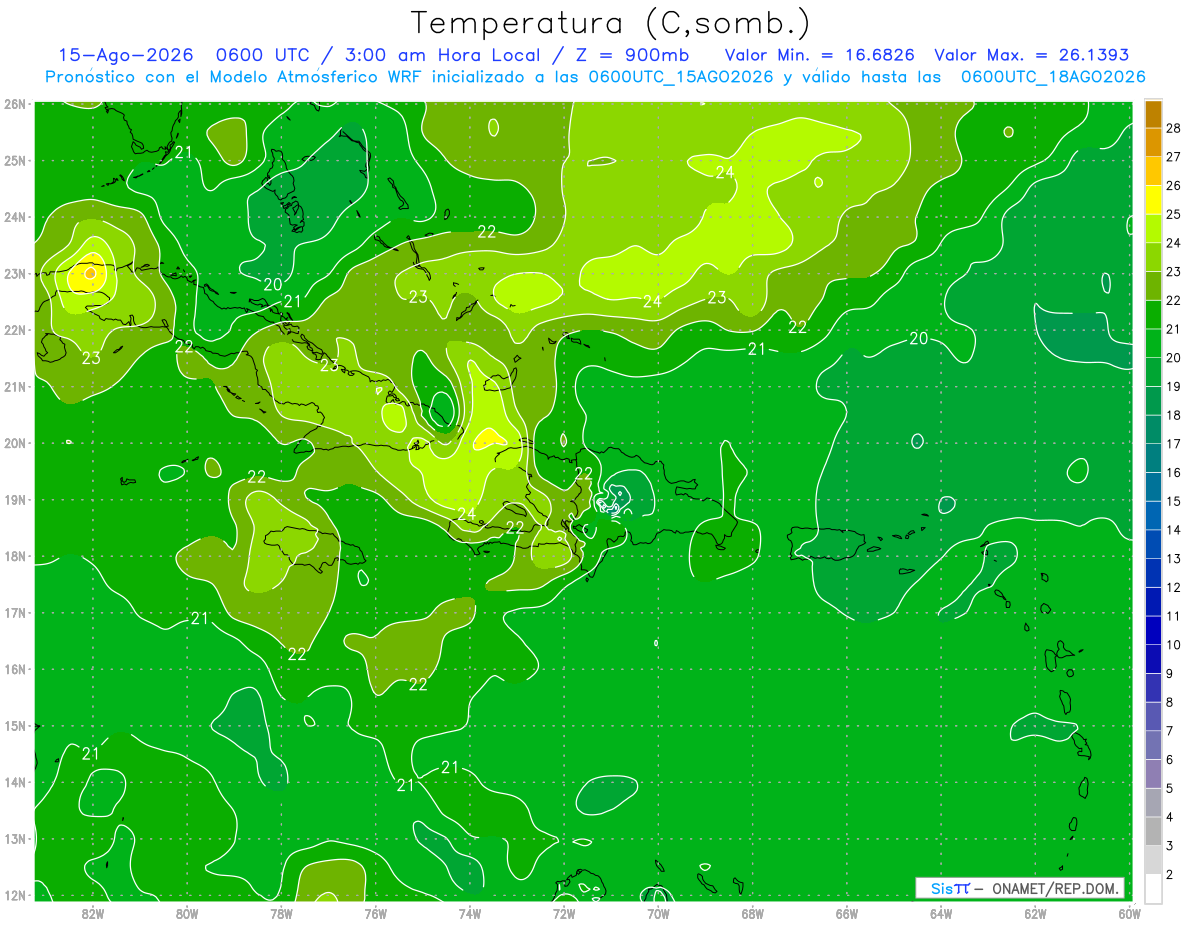This screenshot has width=1200, height=927.
Task: Click the '13' label on color scale
Action: (x=1174, y=558)
